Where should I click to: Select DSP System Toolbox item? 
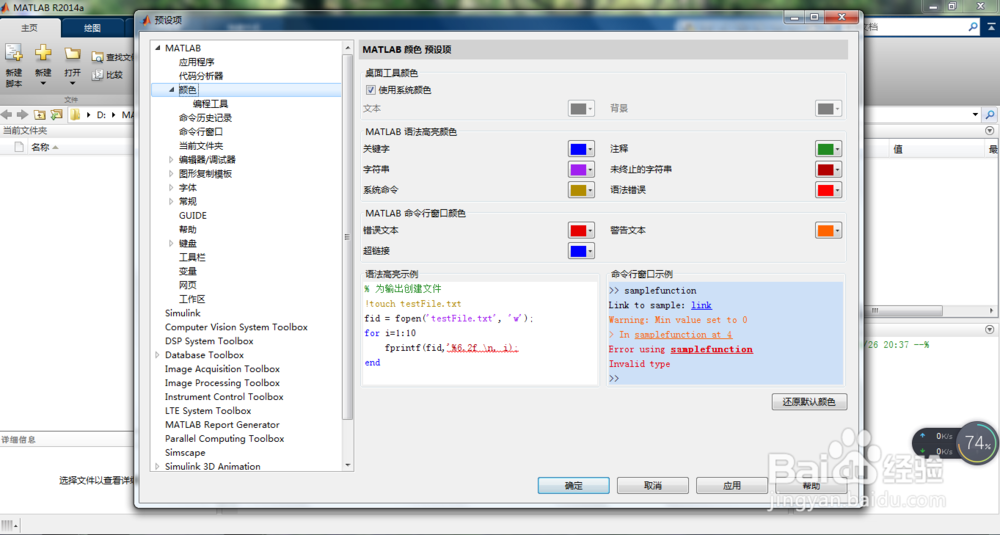209,341
